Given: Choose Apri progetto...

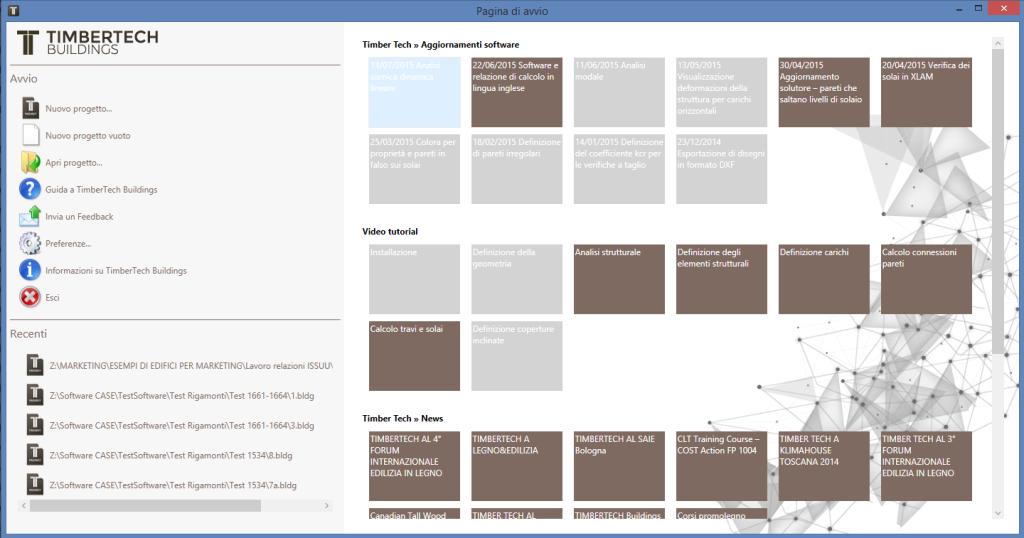Looking at the screenshot, I should tap(74, 163).
